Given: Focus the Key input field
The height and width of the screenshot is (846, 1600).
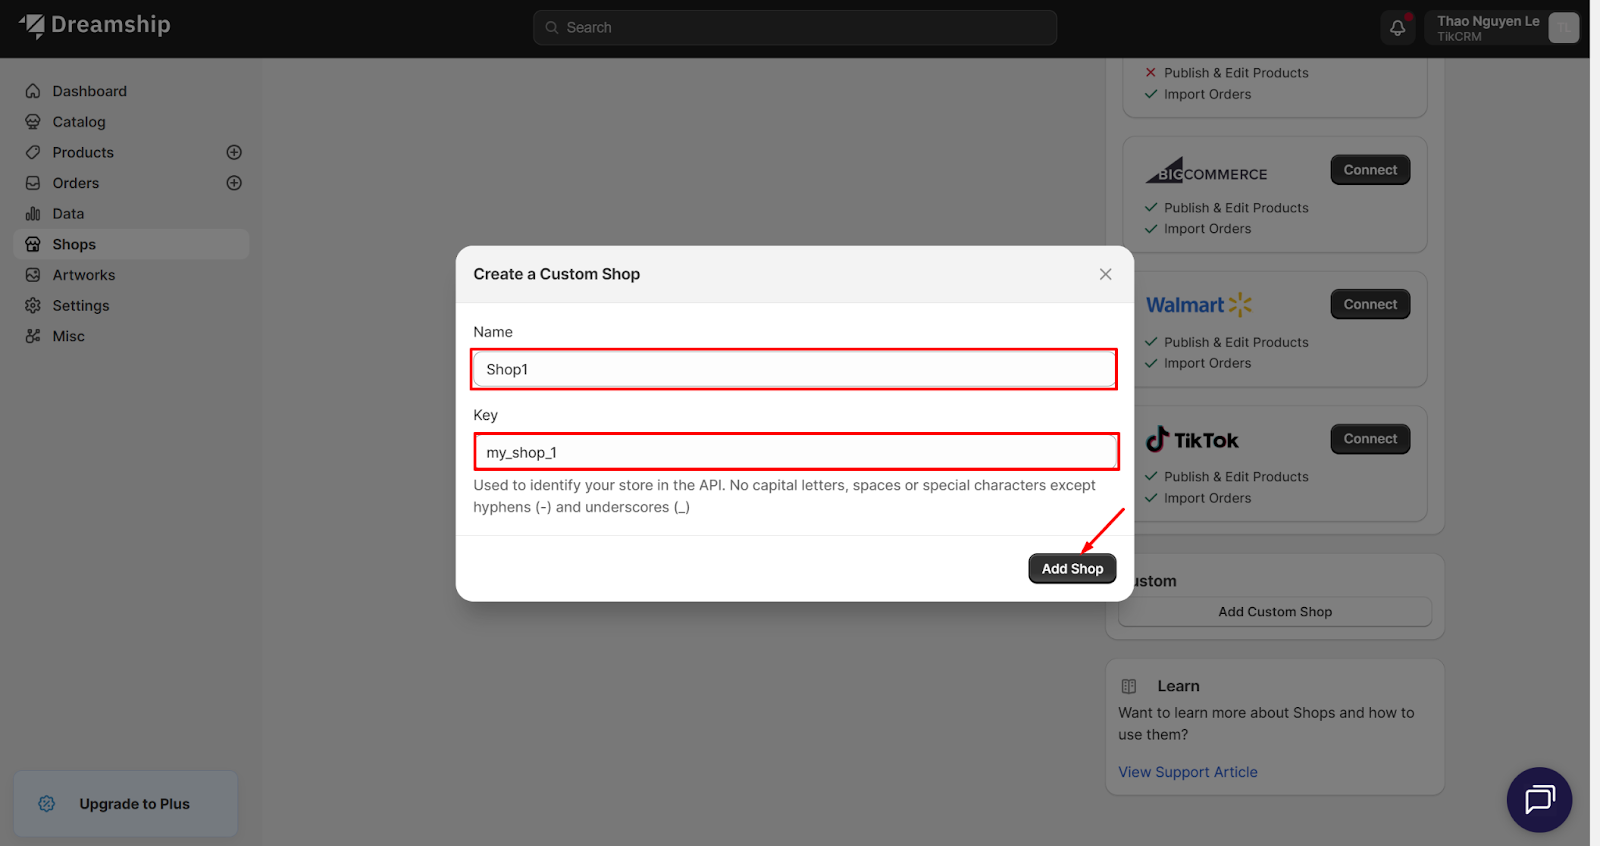Looking at the screenshot, I should 794,453.
